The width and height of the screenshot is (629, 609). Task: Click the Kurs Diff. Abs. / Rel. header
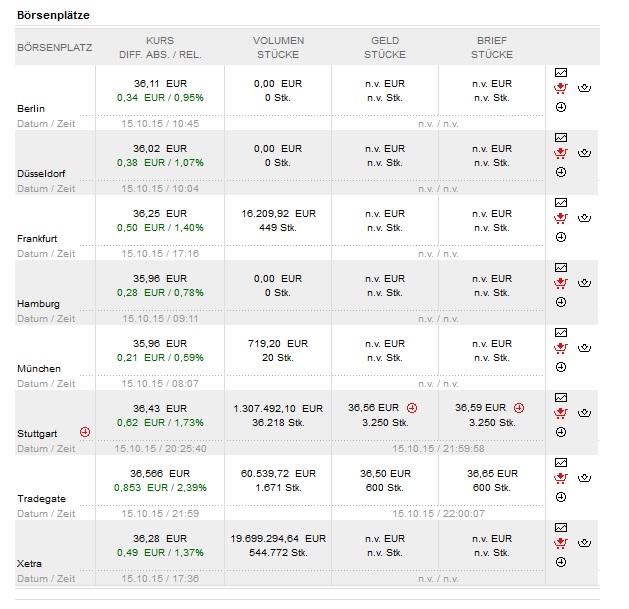pyautogui.click(x=159, y=47)
